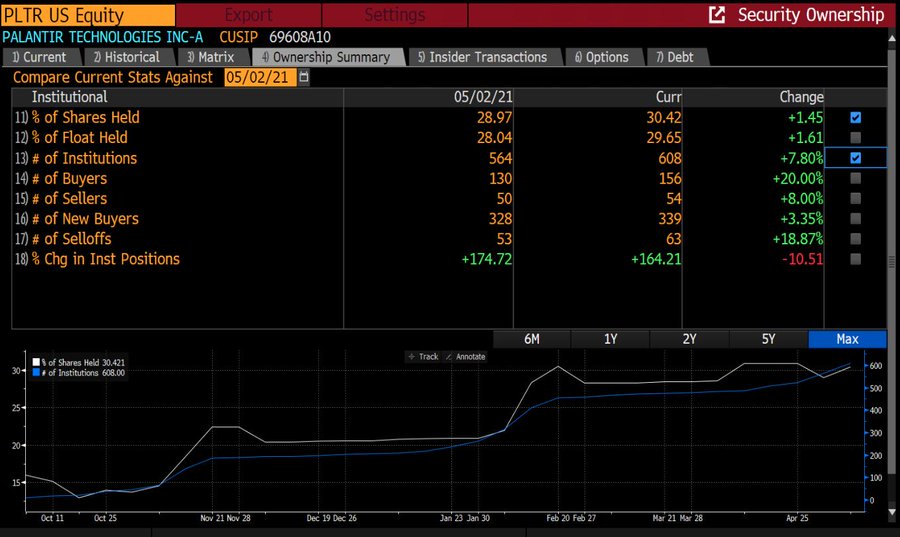The height and width of the screenshot is (537, 900).
Task: Click PALANTIR TECHNOLOGIES INC-A name
Action: (x=103, y=37)
